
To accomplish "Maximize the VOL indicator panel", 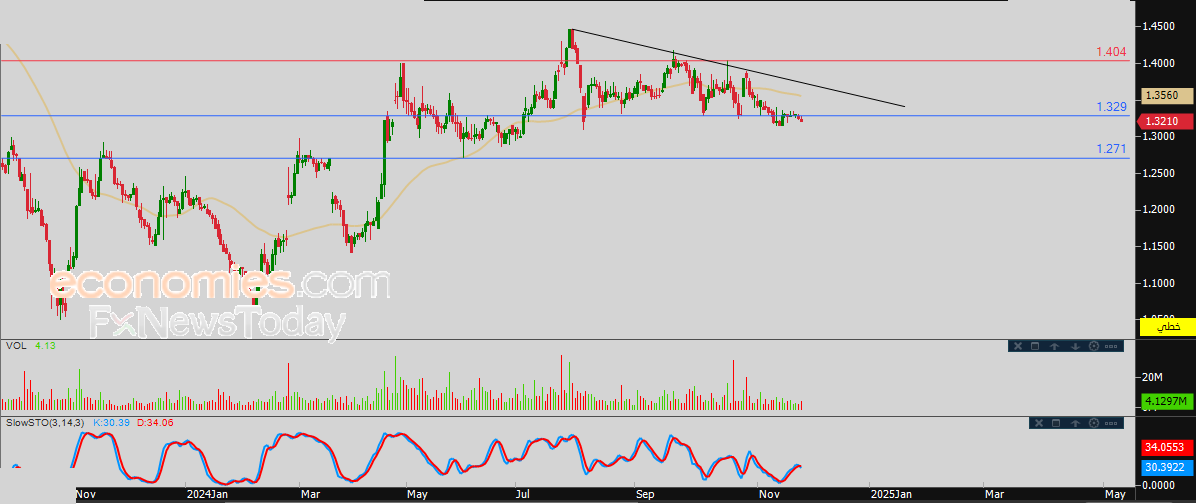I will tap(1035, 346).
